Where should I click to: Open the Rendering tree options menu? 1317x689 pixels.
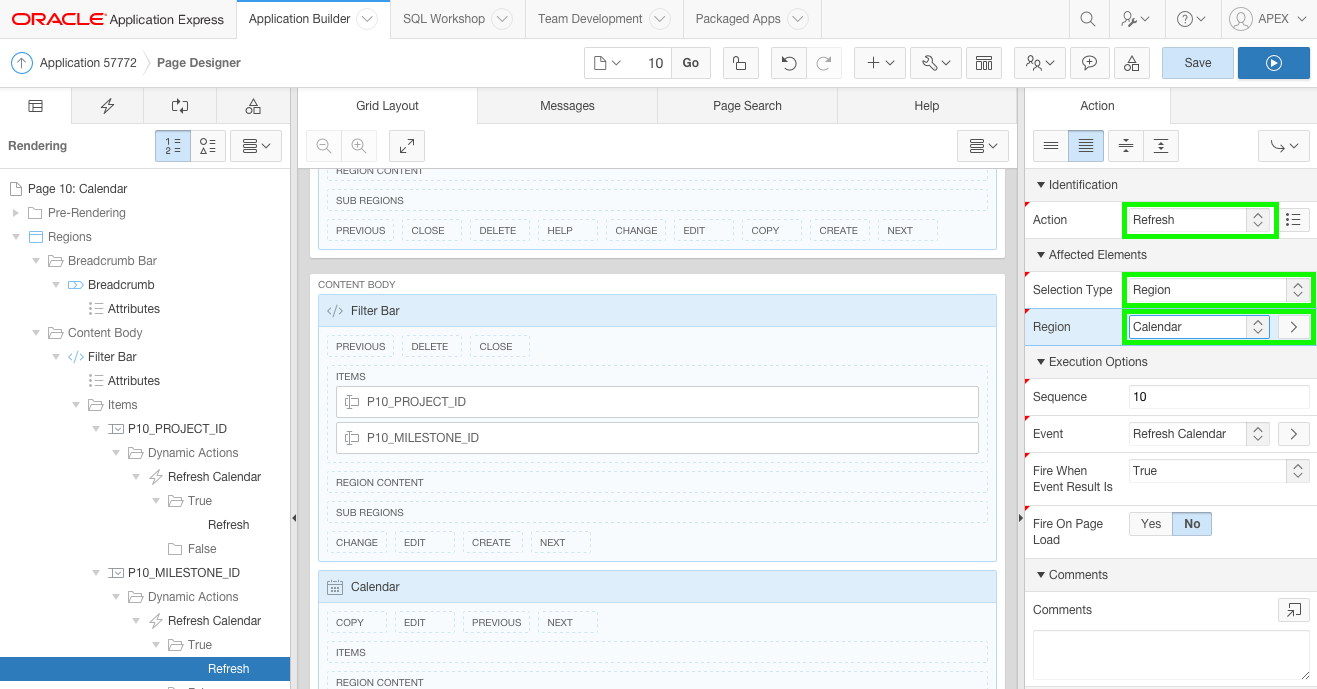pyautogui.click(x=257, y=146)
